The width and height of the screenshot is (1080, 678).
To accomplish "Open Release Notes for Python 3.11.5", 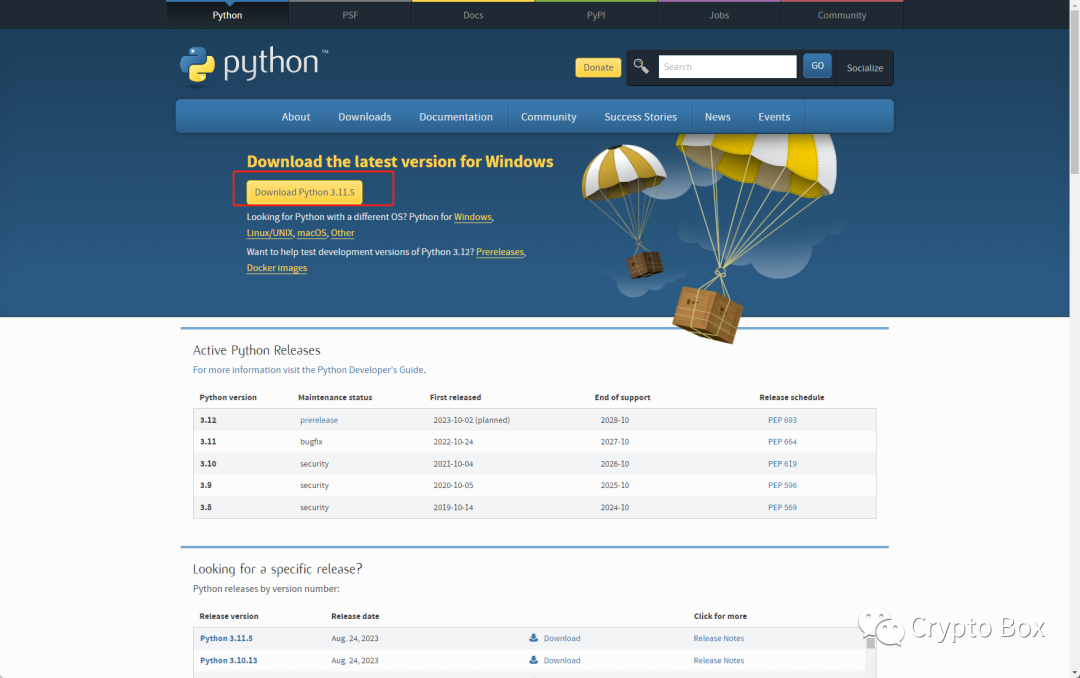I will pyautogui.click(x=718, y=638).
